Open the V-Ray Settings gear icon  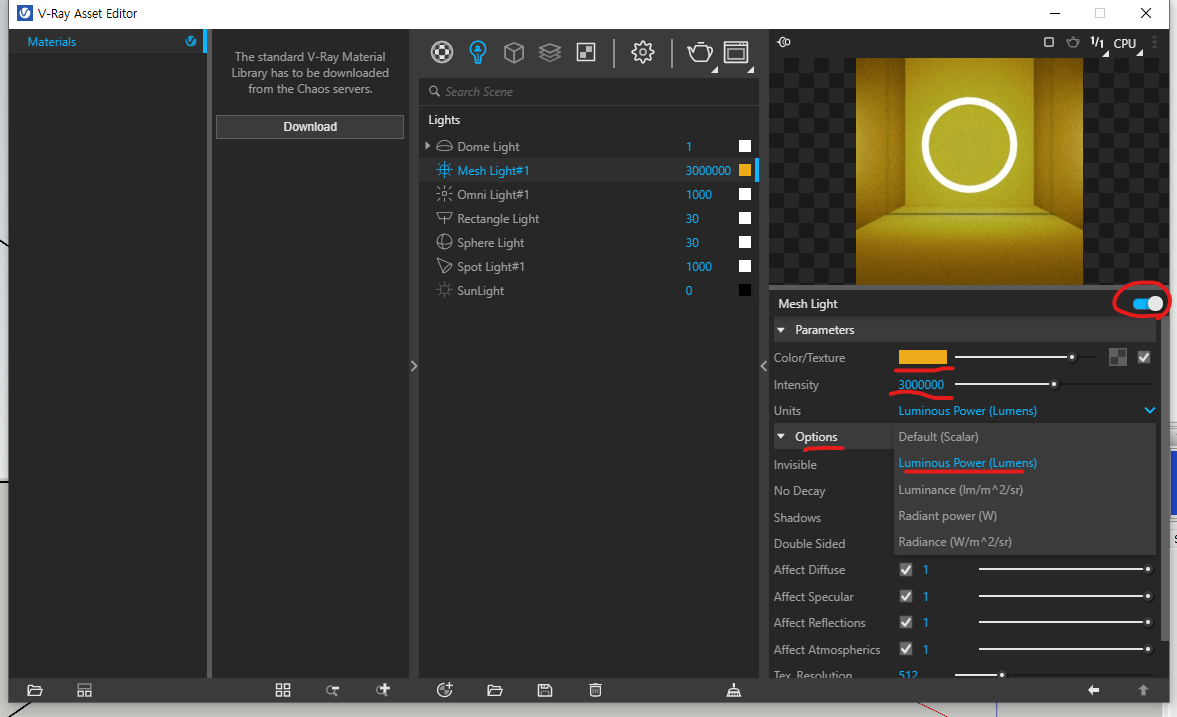(x=643, y=52)
